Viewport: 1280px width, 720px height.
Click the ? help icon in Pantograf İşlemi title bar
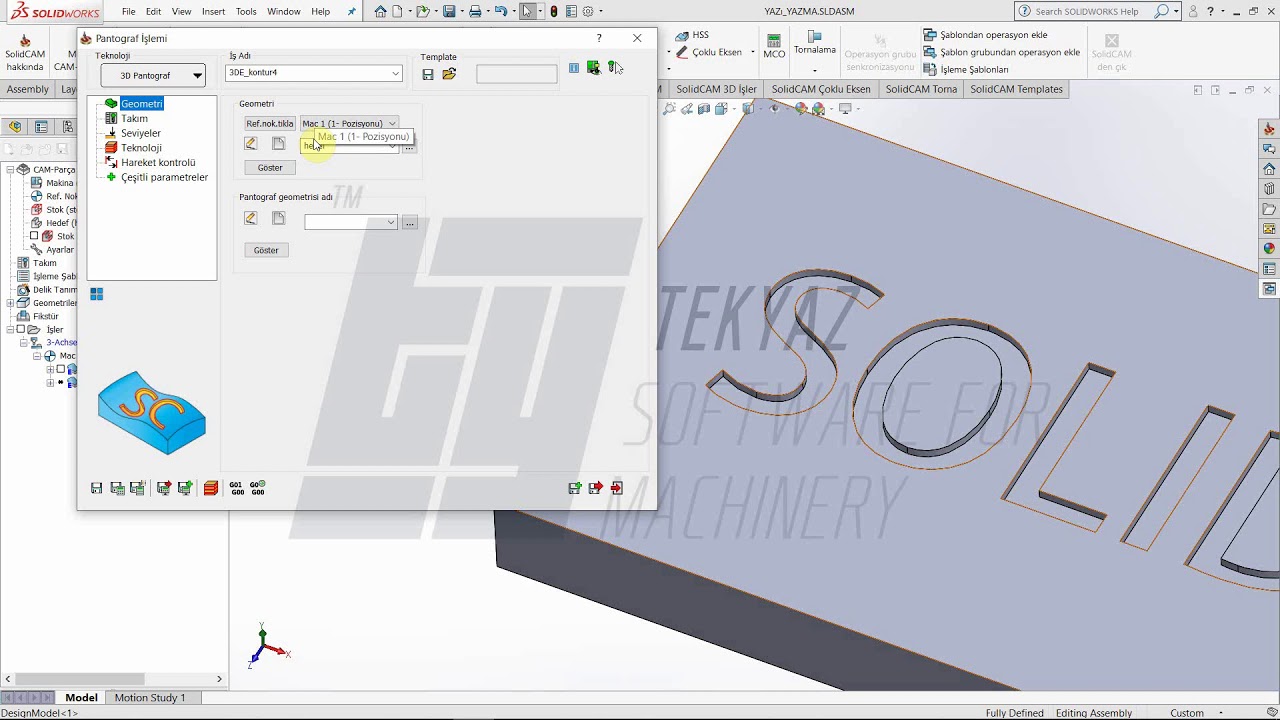coord(599,38)
